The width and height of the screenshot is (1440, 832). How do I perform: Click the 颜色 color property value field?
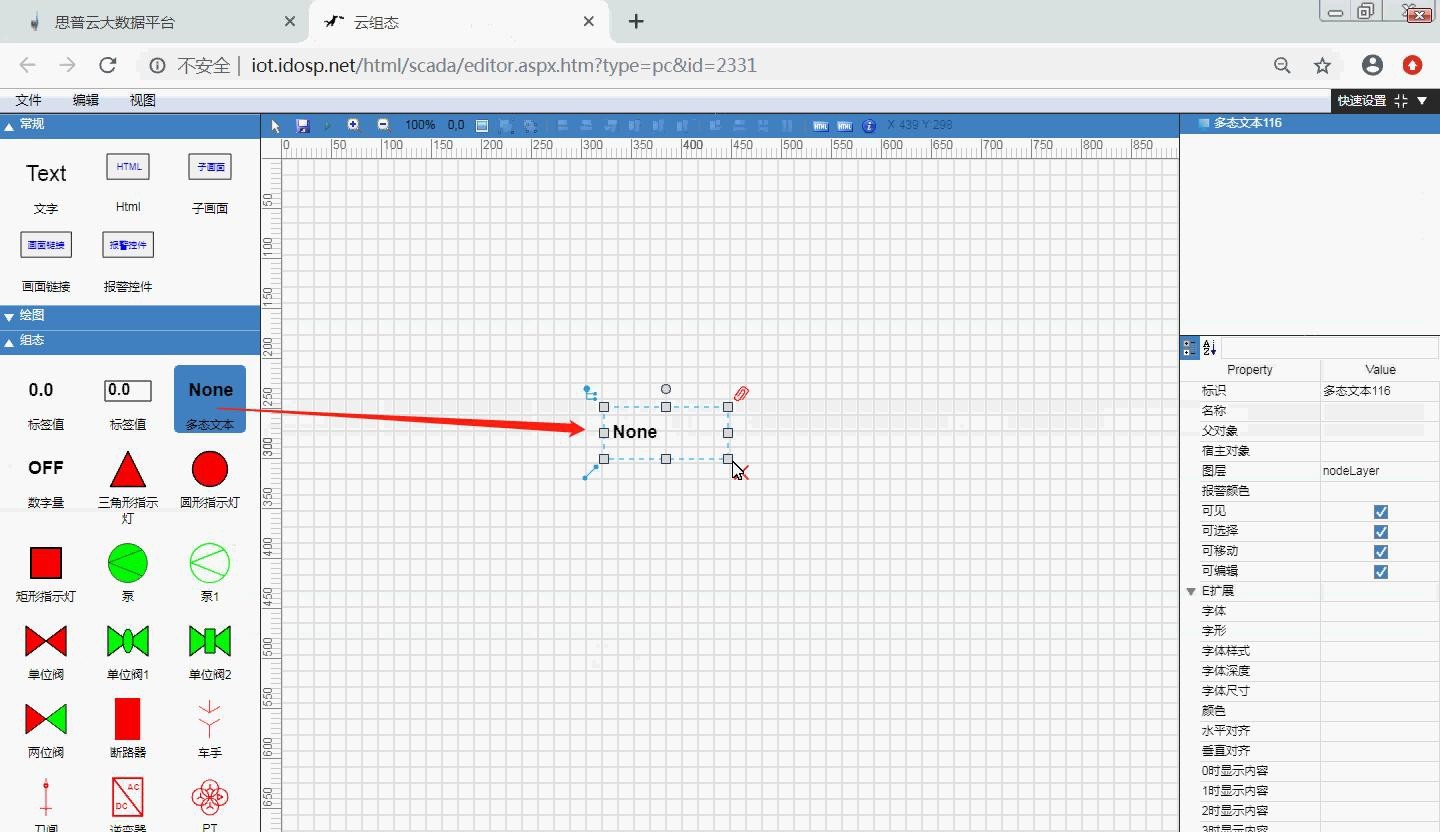pos(1380,711)
